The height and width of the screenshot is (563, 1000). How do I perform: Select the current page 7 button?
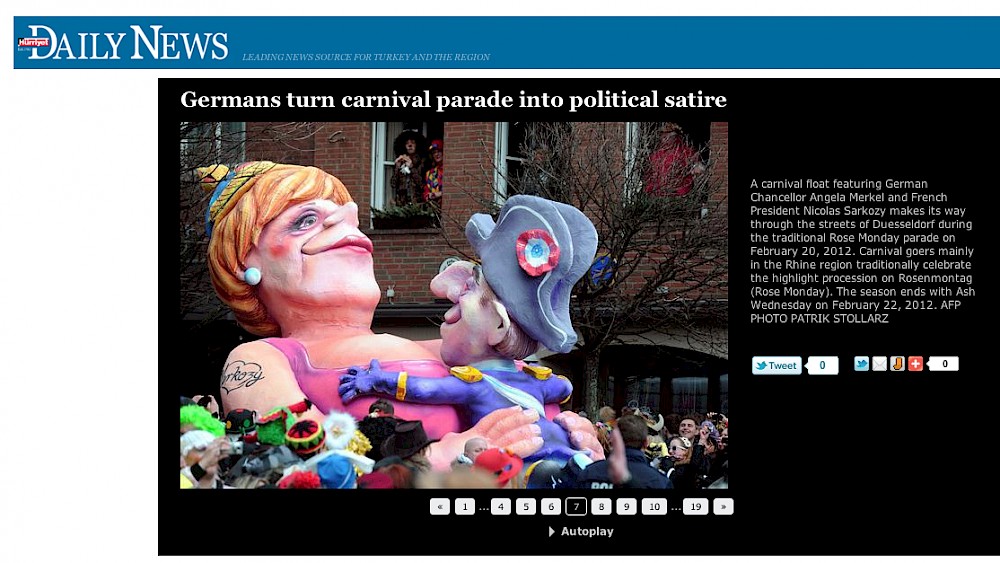click(x=576, y=507)
